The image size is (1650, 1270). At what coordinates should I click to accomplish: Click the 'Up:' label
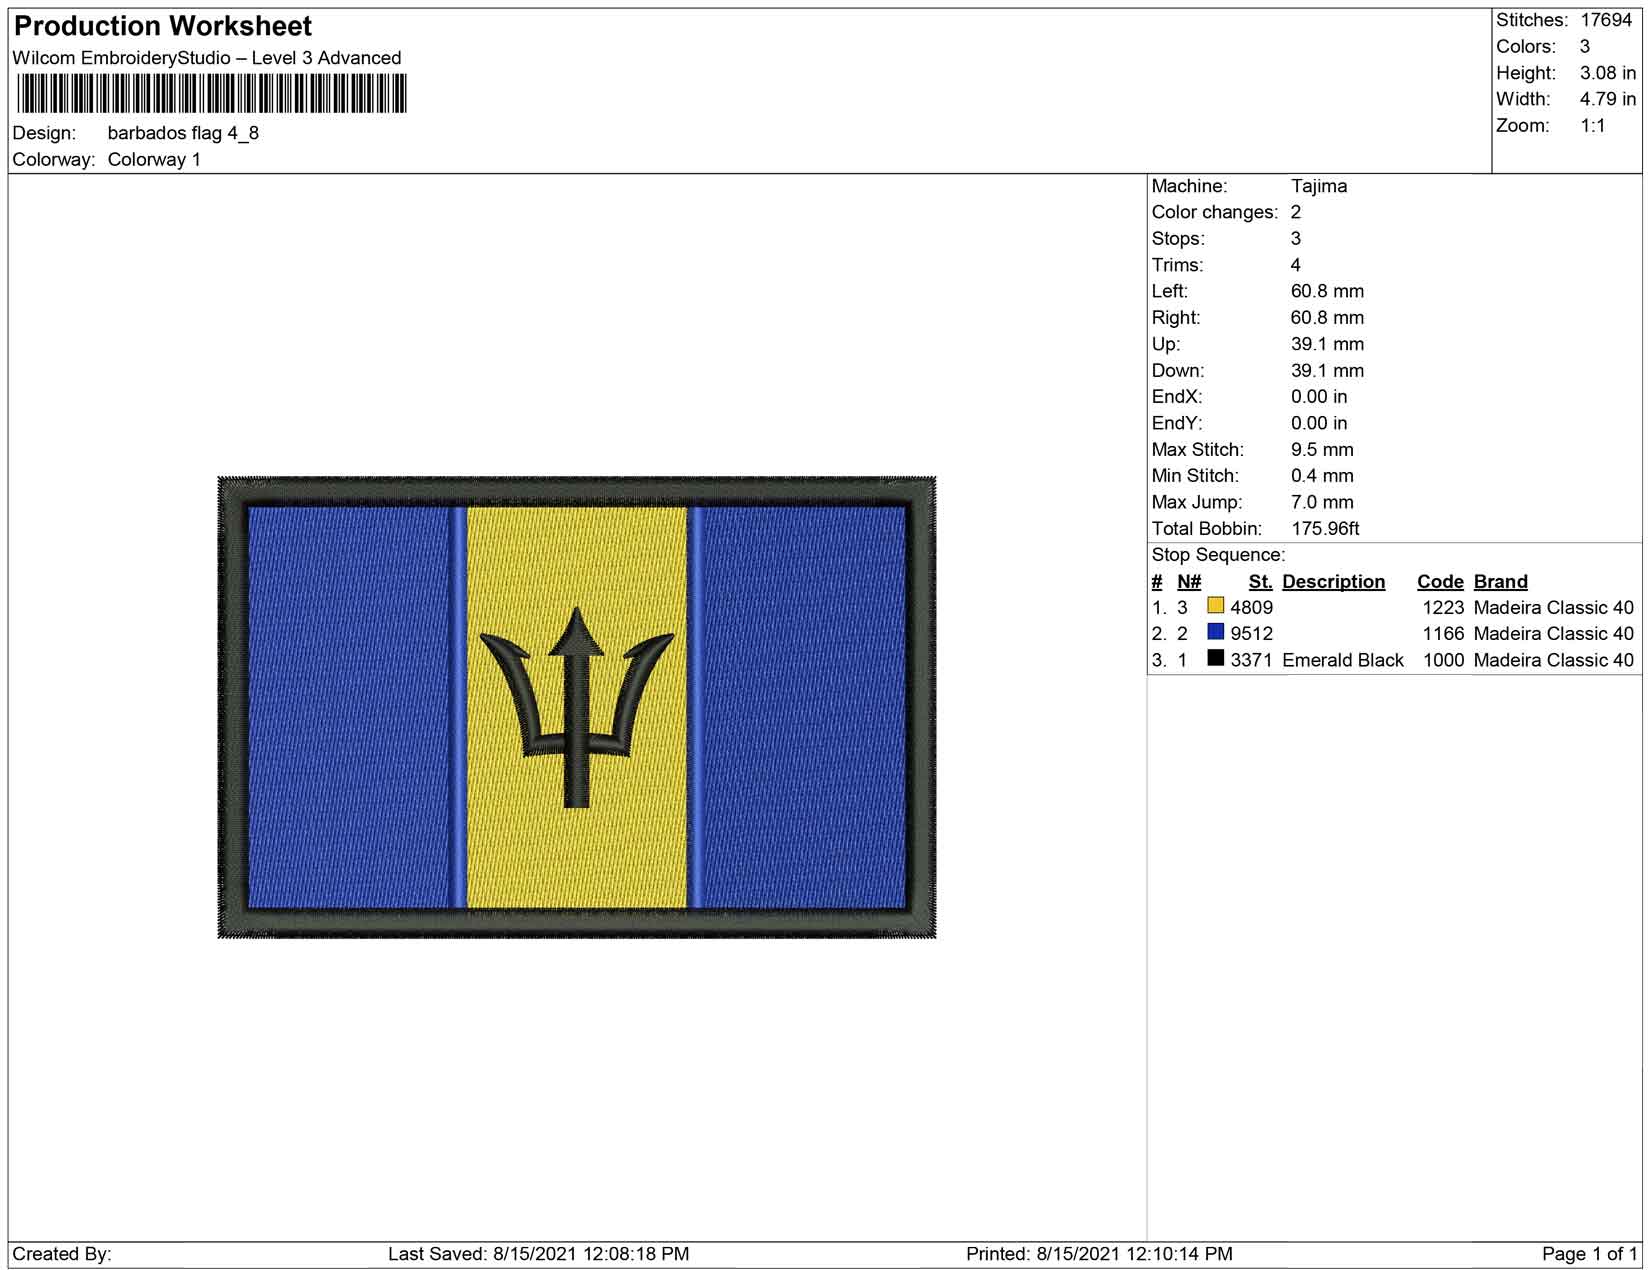click(x=1166, y=344)
